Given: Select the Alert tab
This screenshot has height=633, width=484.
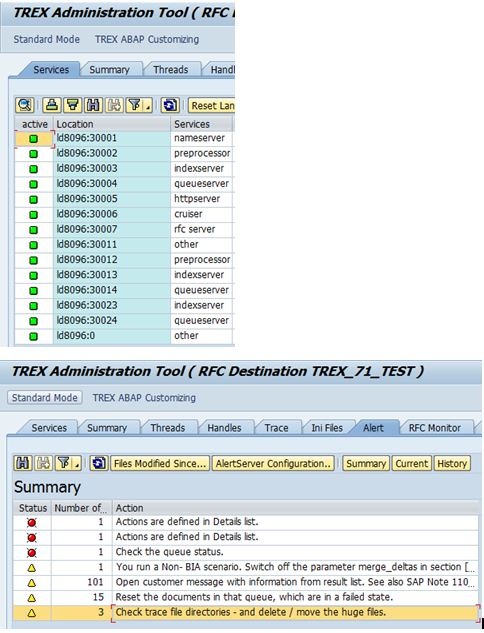Looking at the screenshot, I should 373,428.
